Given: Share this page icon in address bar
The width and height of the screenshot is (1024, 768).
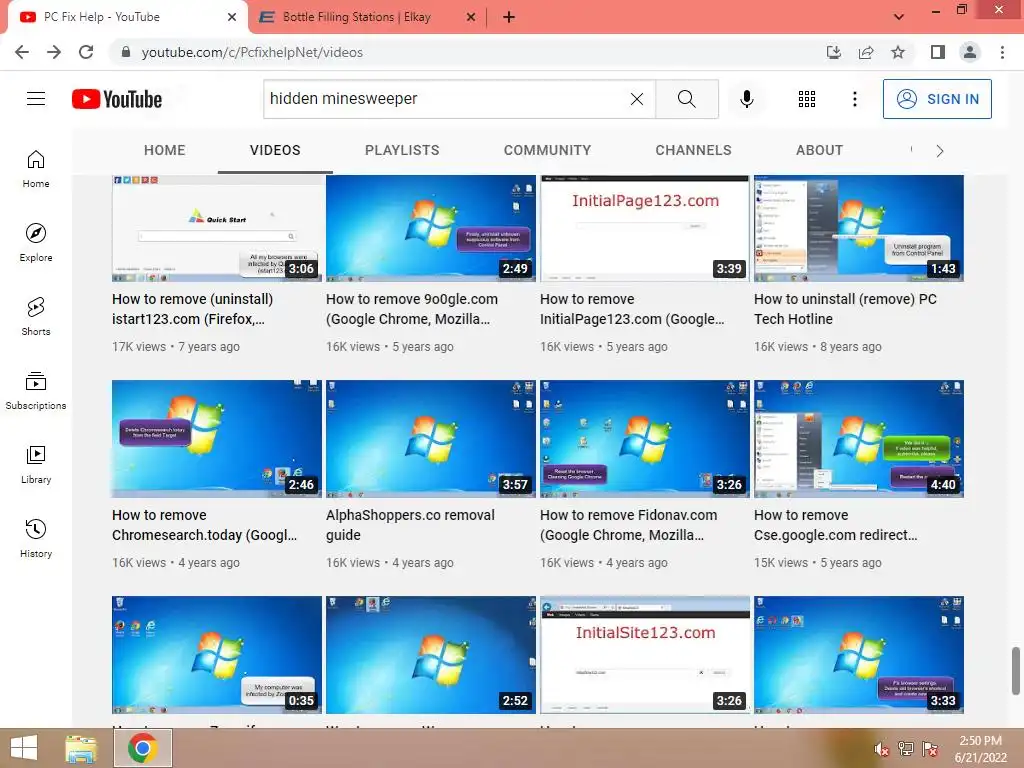Looking at the screenshot, I should pyautogui.click(x=866, y=52).
